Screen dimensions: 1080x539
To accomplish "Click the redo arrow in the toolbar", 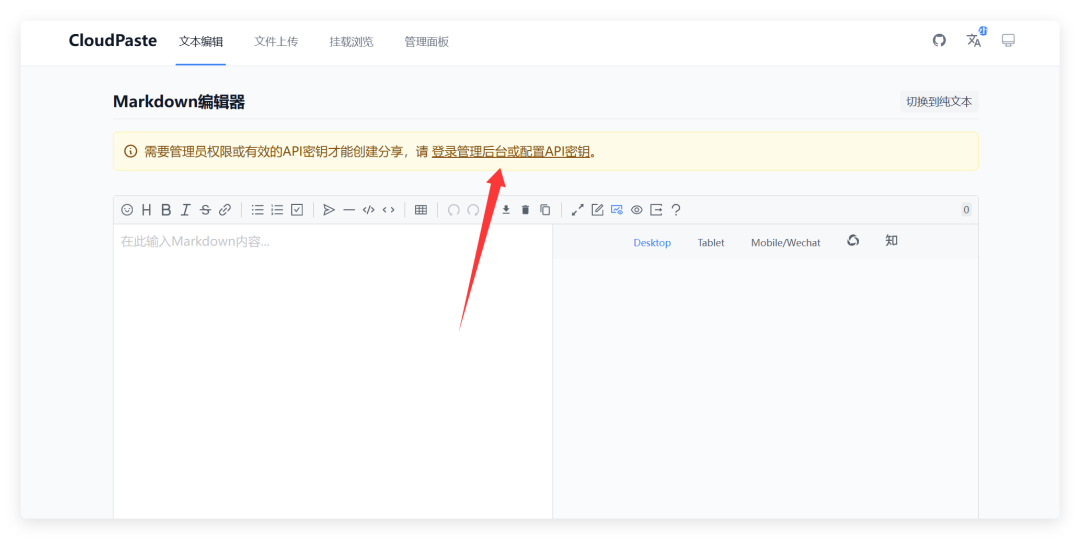I will tap(473, 210).
